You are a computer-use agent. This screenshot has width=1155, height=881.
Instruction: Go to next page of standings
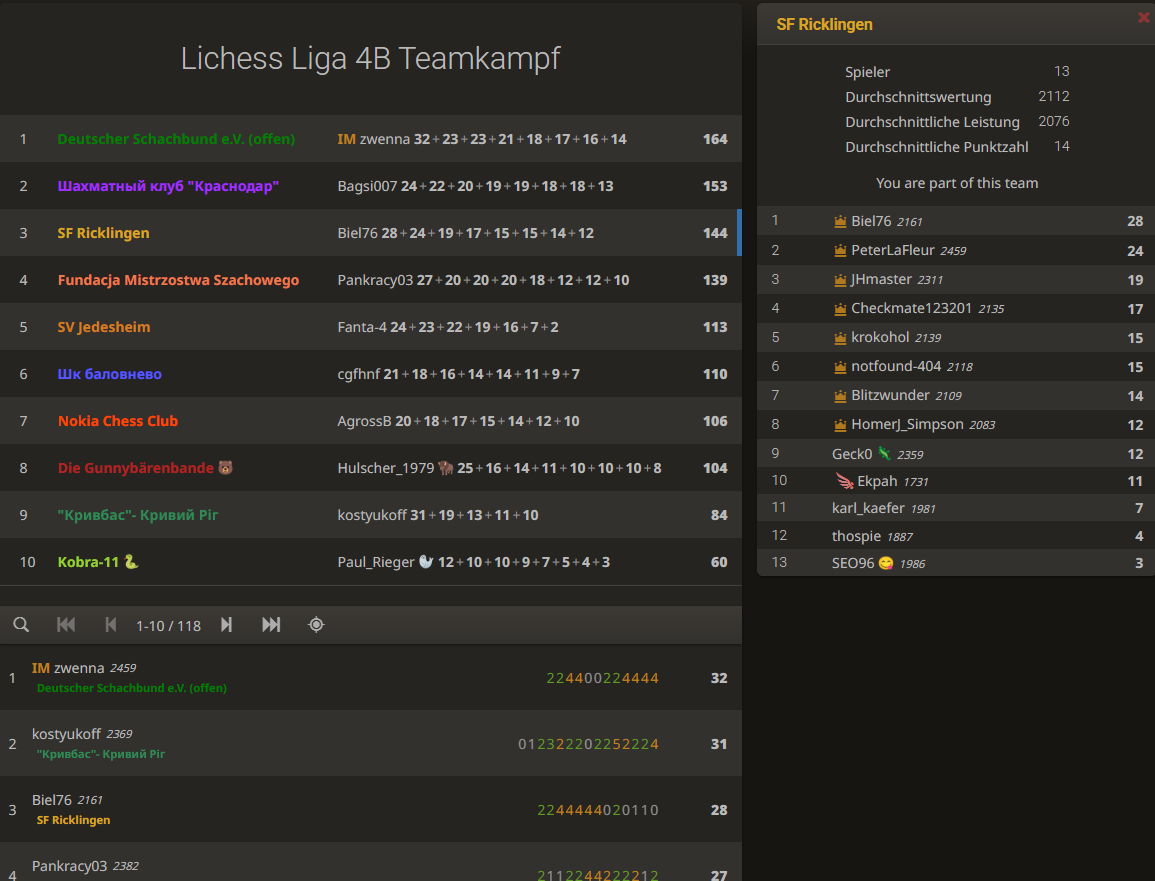(227, 625)
